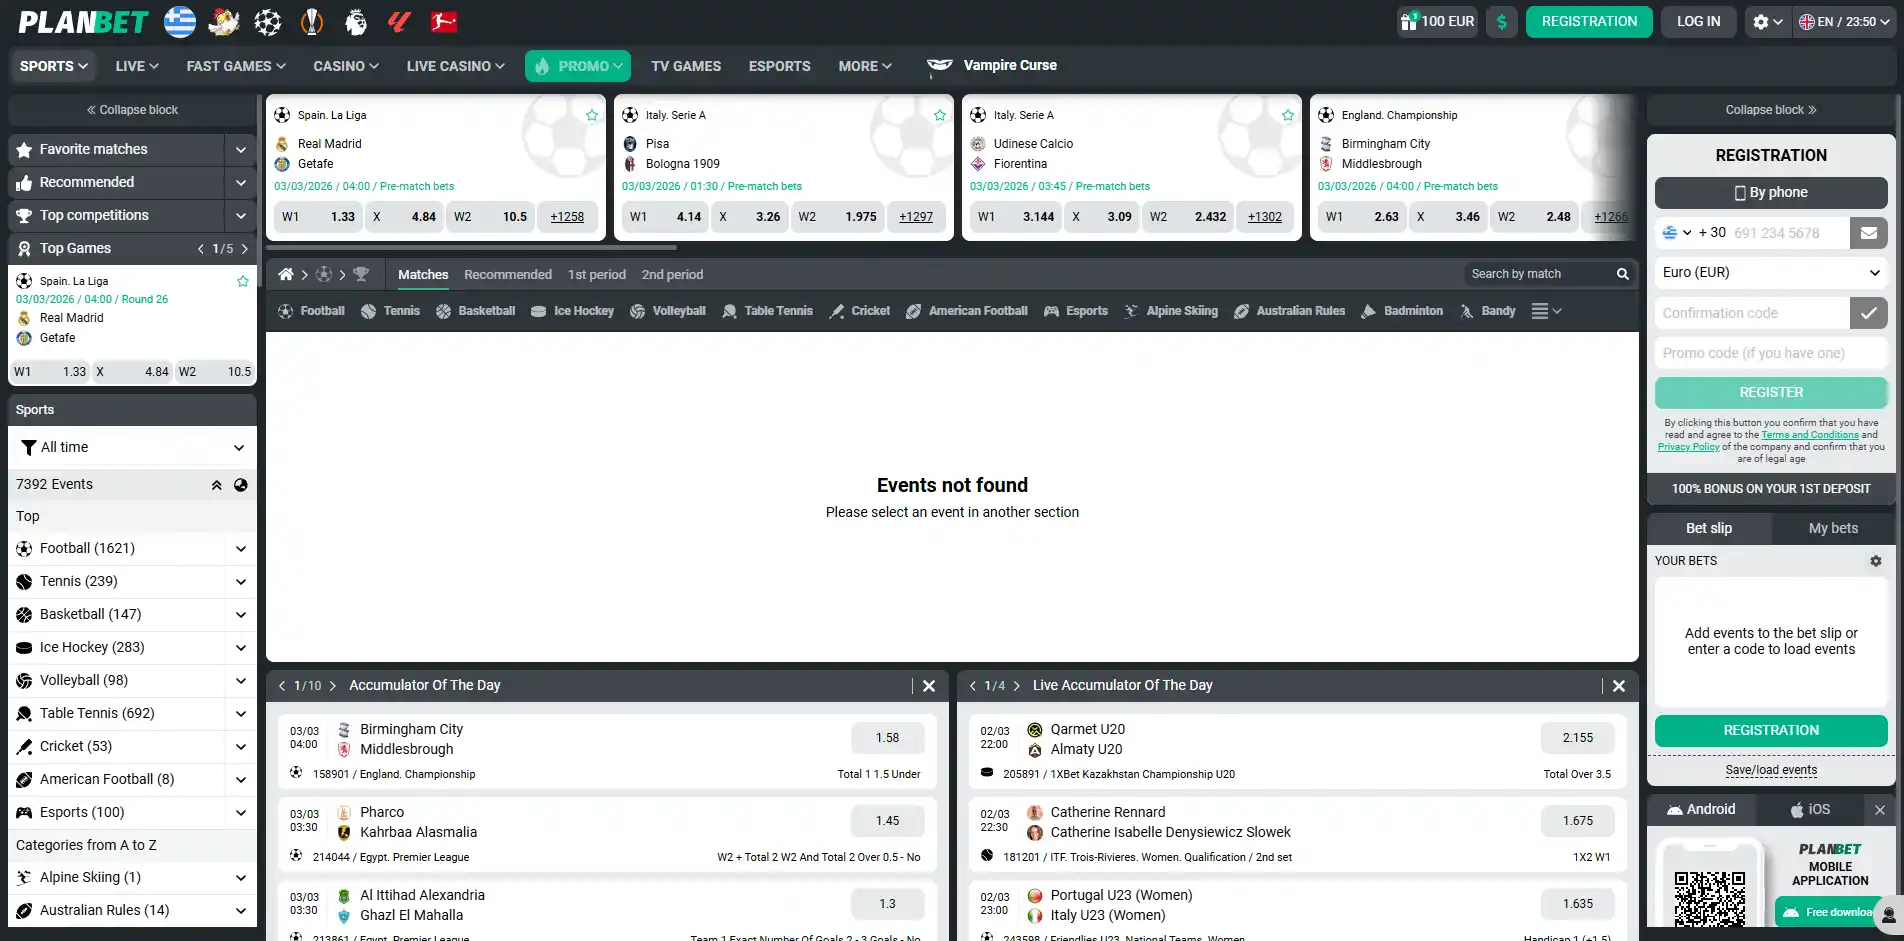This screenshot has width=1904, height=941.
Task: Favorite the Pisa vs Bologna 1909 card
Action: 940,115
